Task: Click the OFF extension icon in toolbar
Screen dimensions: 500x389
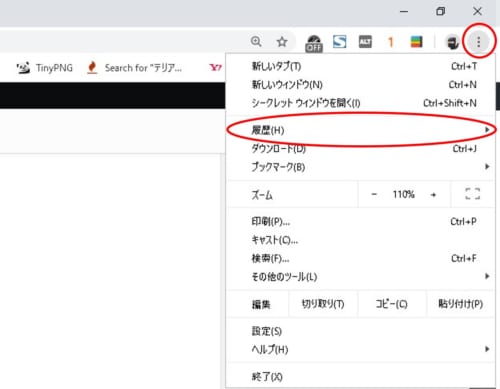Action: tap(314, 44)
